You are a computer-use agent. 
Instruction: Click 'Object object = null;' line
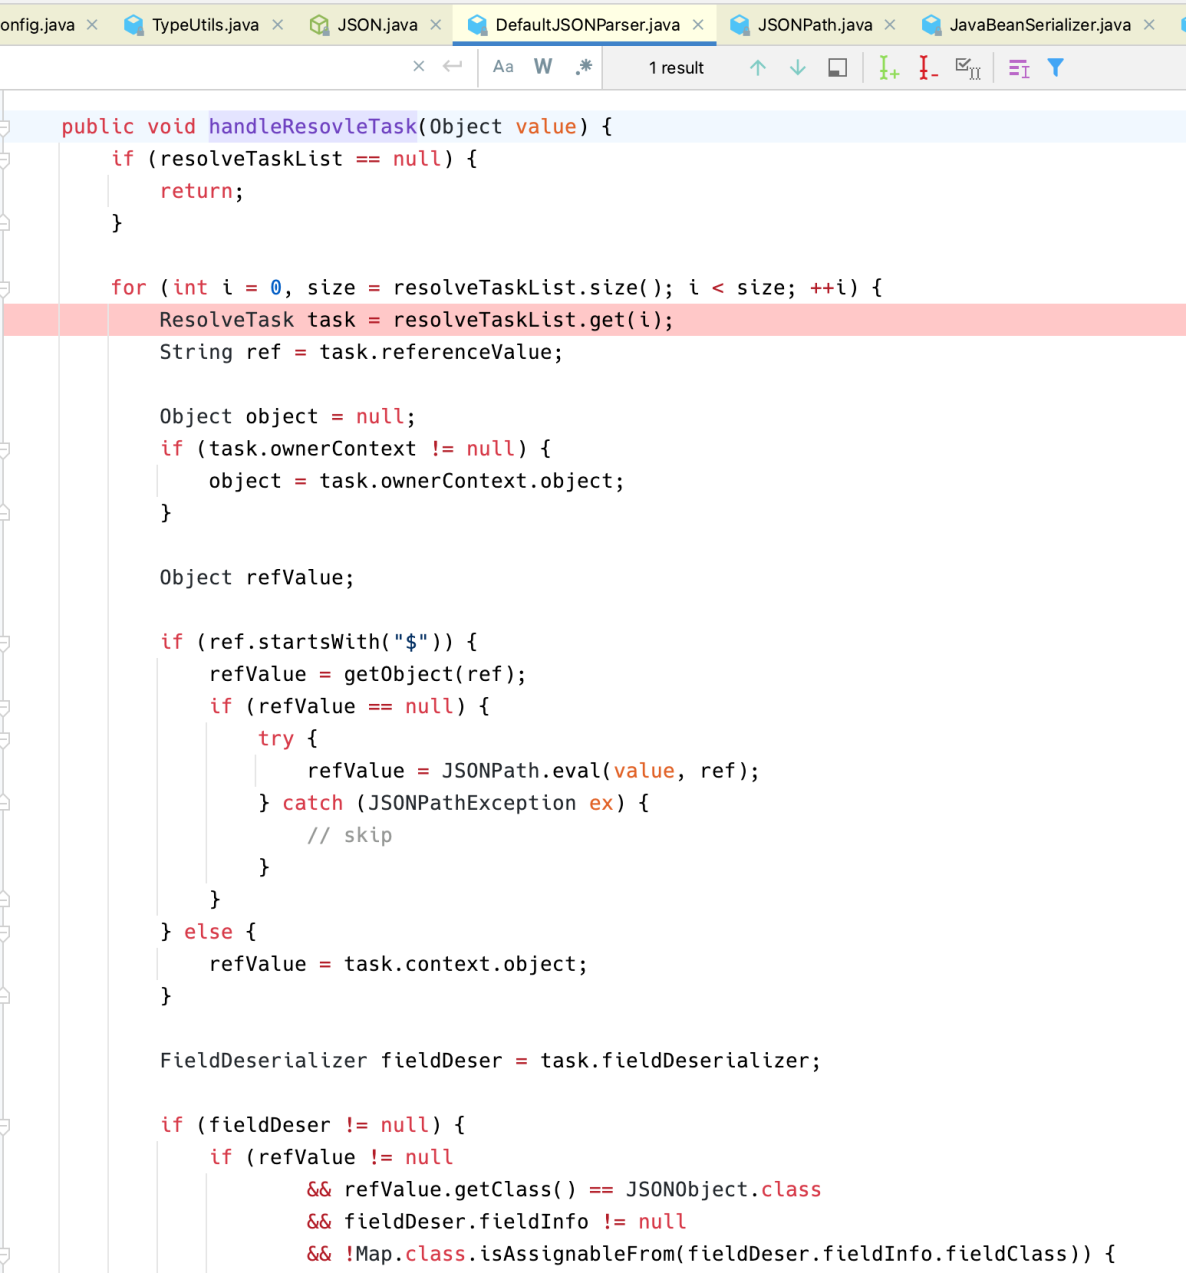(287, 416)
